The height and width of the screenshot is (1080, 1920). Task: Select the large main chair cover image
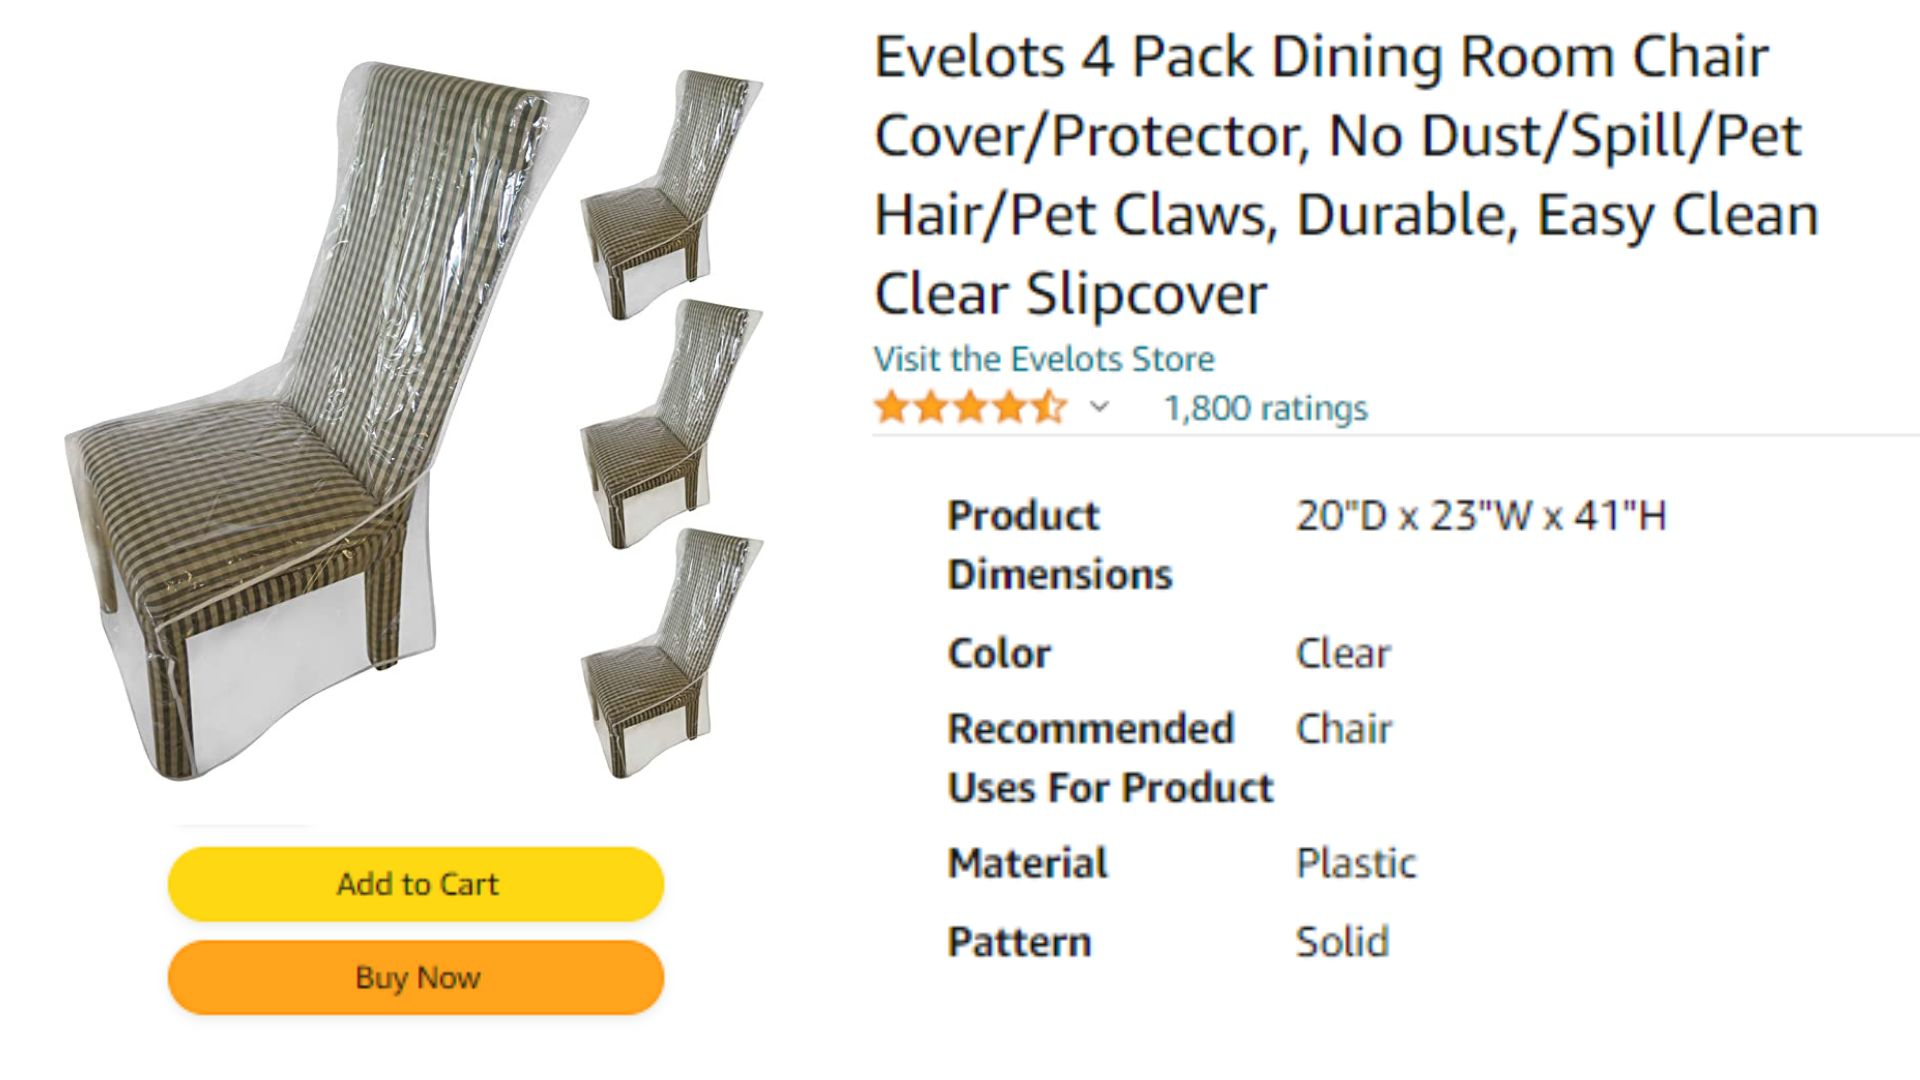327,420
